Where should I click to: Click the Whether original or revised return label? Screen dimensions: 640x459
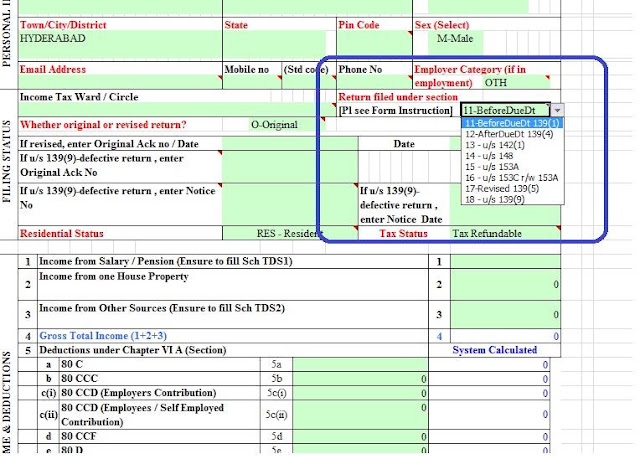[x=103, y=125]
